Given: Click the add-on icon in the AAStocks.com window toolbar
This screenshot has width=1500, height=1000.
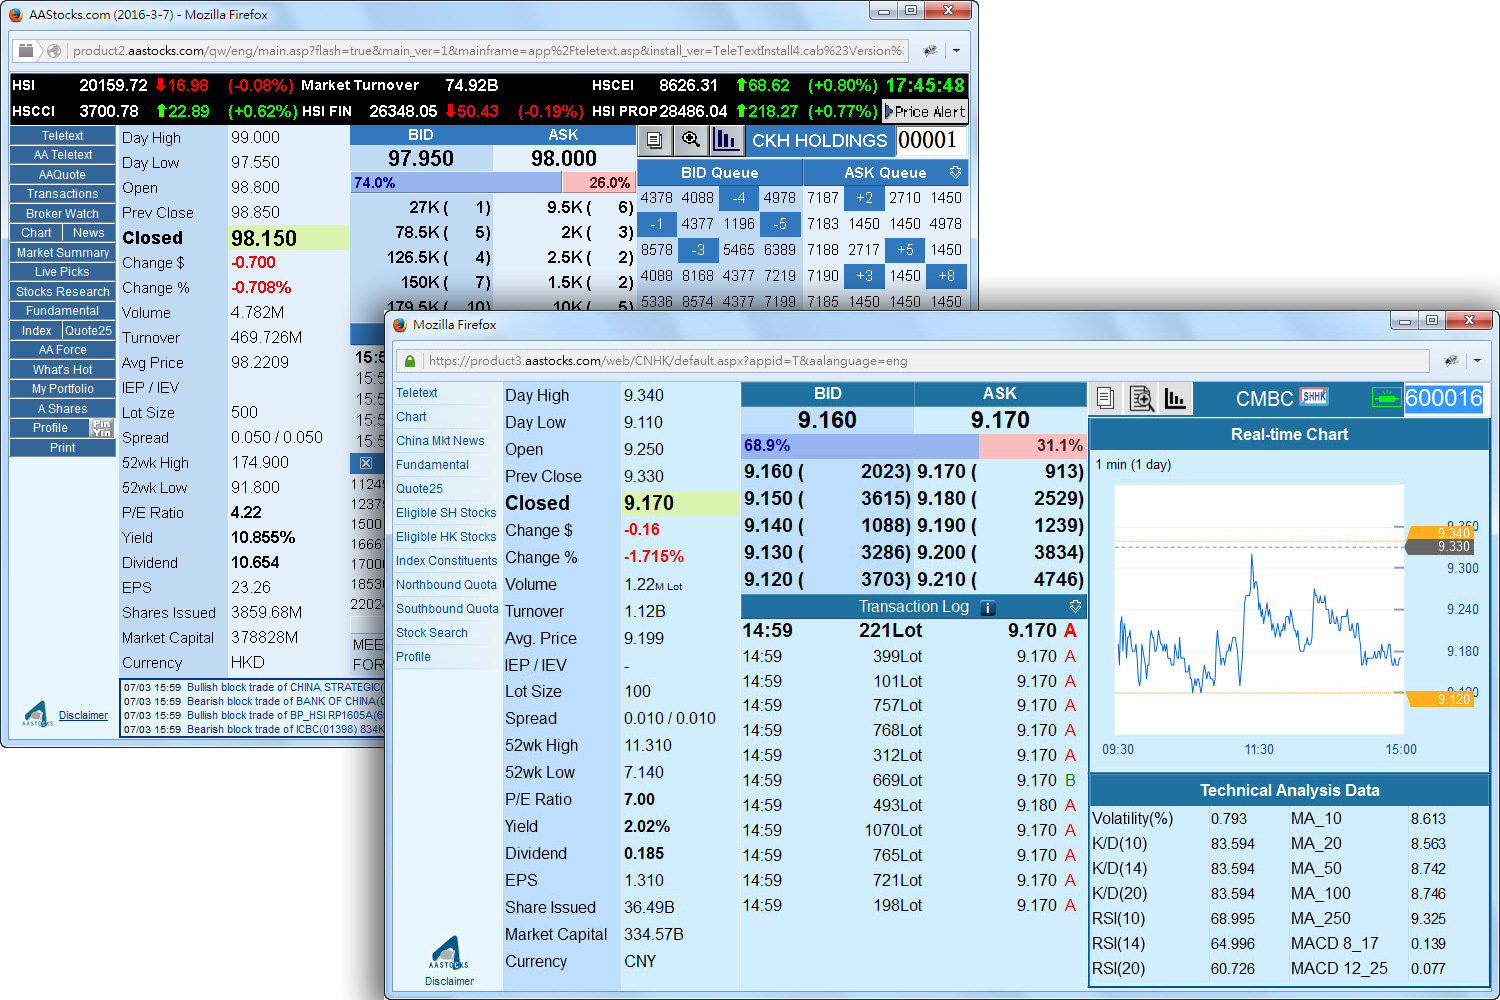Looking at the screenshot, I should pyautogui.click(x=929, y=50).
